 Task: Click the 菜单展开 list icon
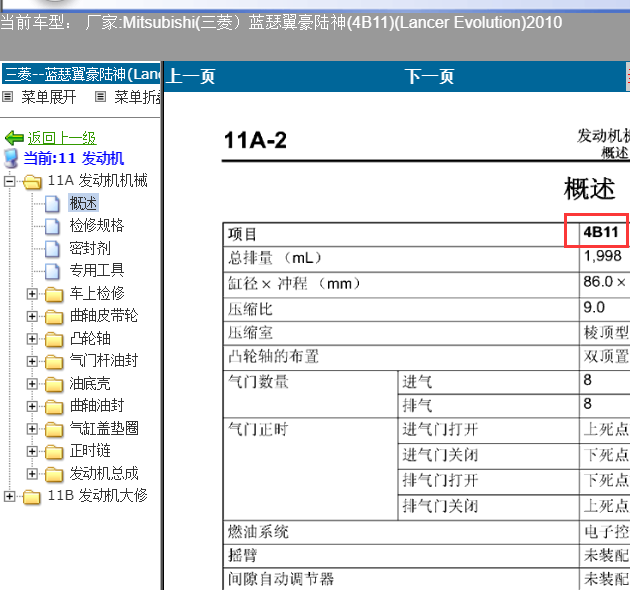8,97
